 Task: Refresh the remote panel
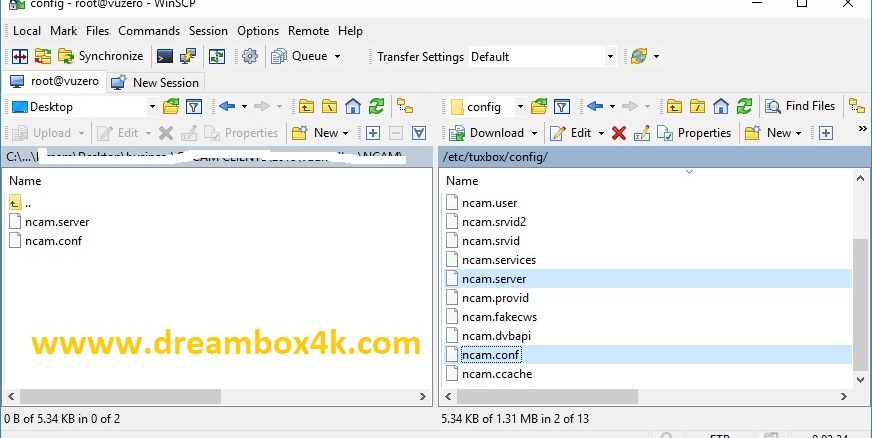tap(745, 106)
